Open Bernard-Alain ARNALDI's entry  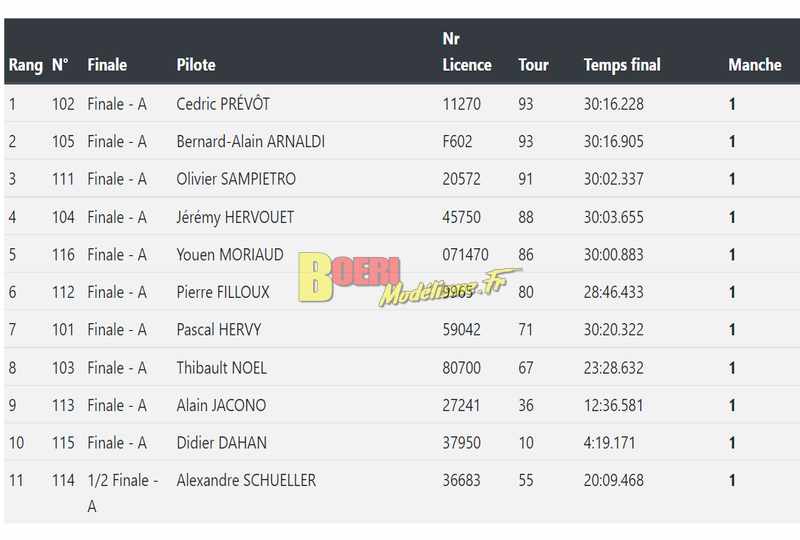pyautogui.click(x=251, y=141)
